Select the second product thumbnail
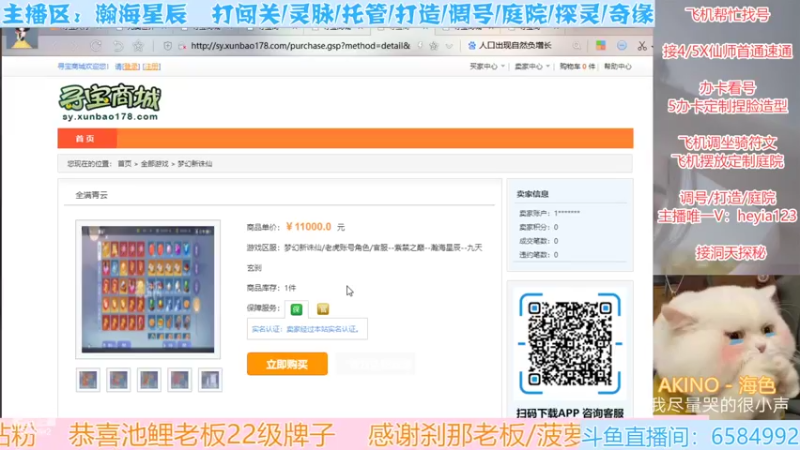 (x=118, y=380)
